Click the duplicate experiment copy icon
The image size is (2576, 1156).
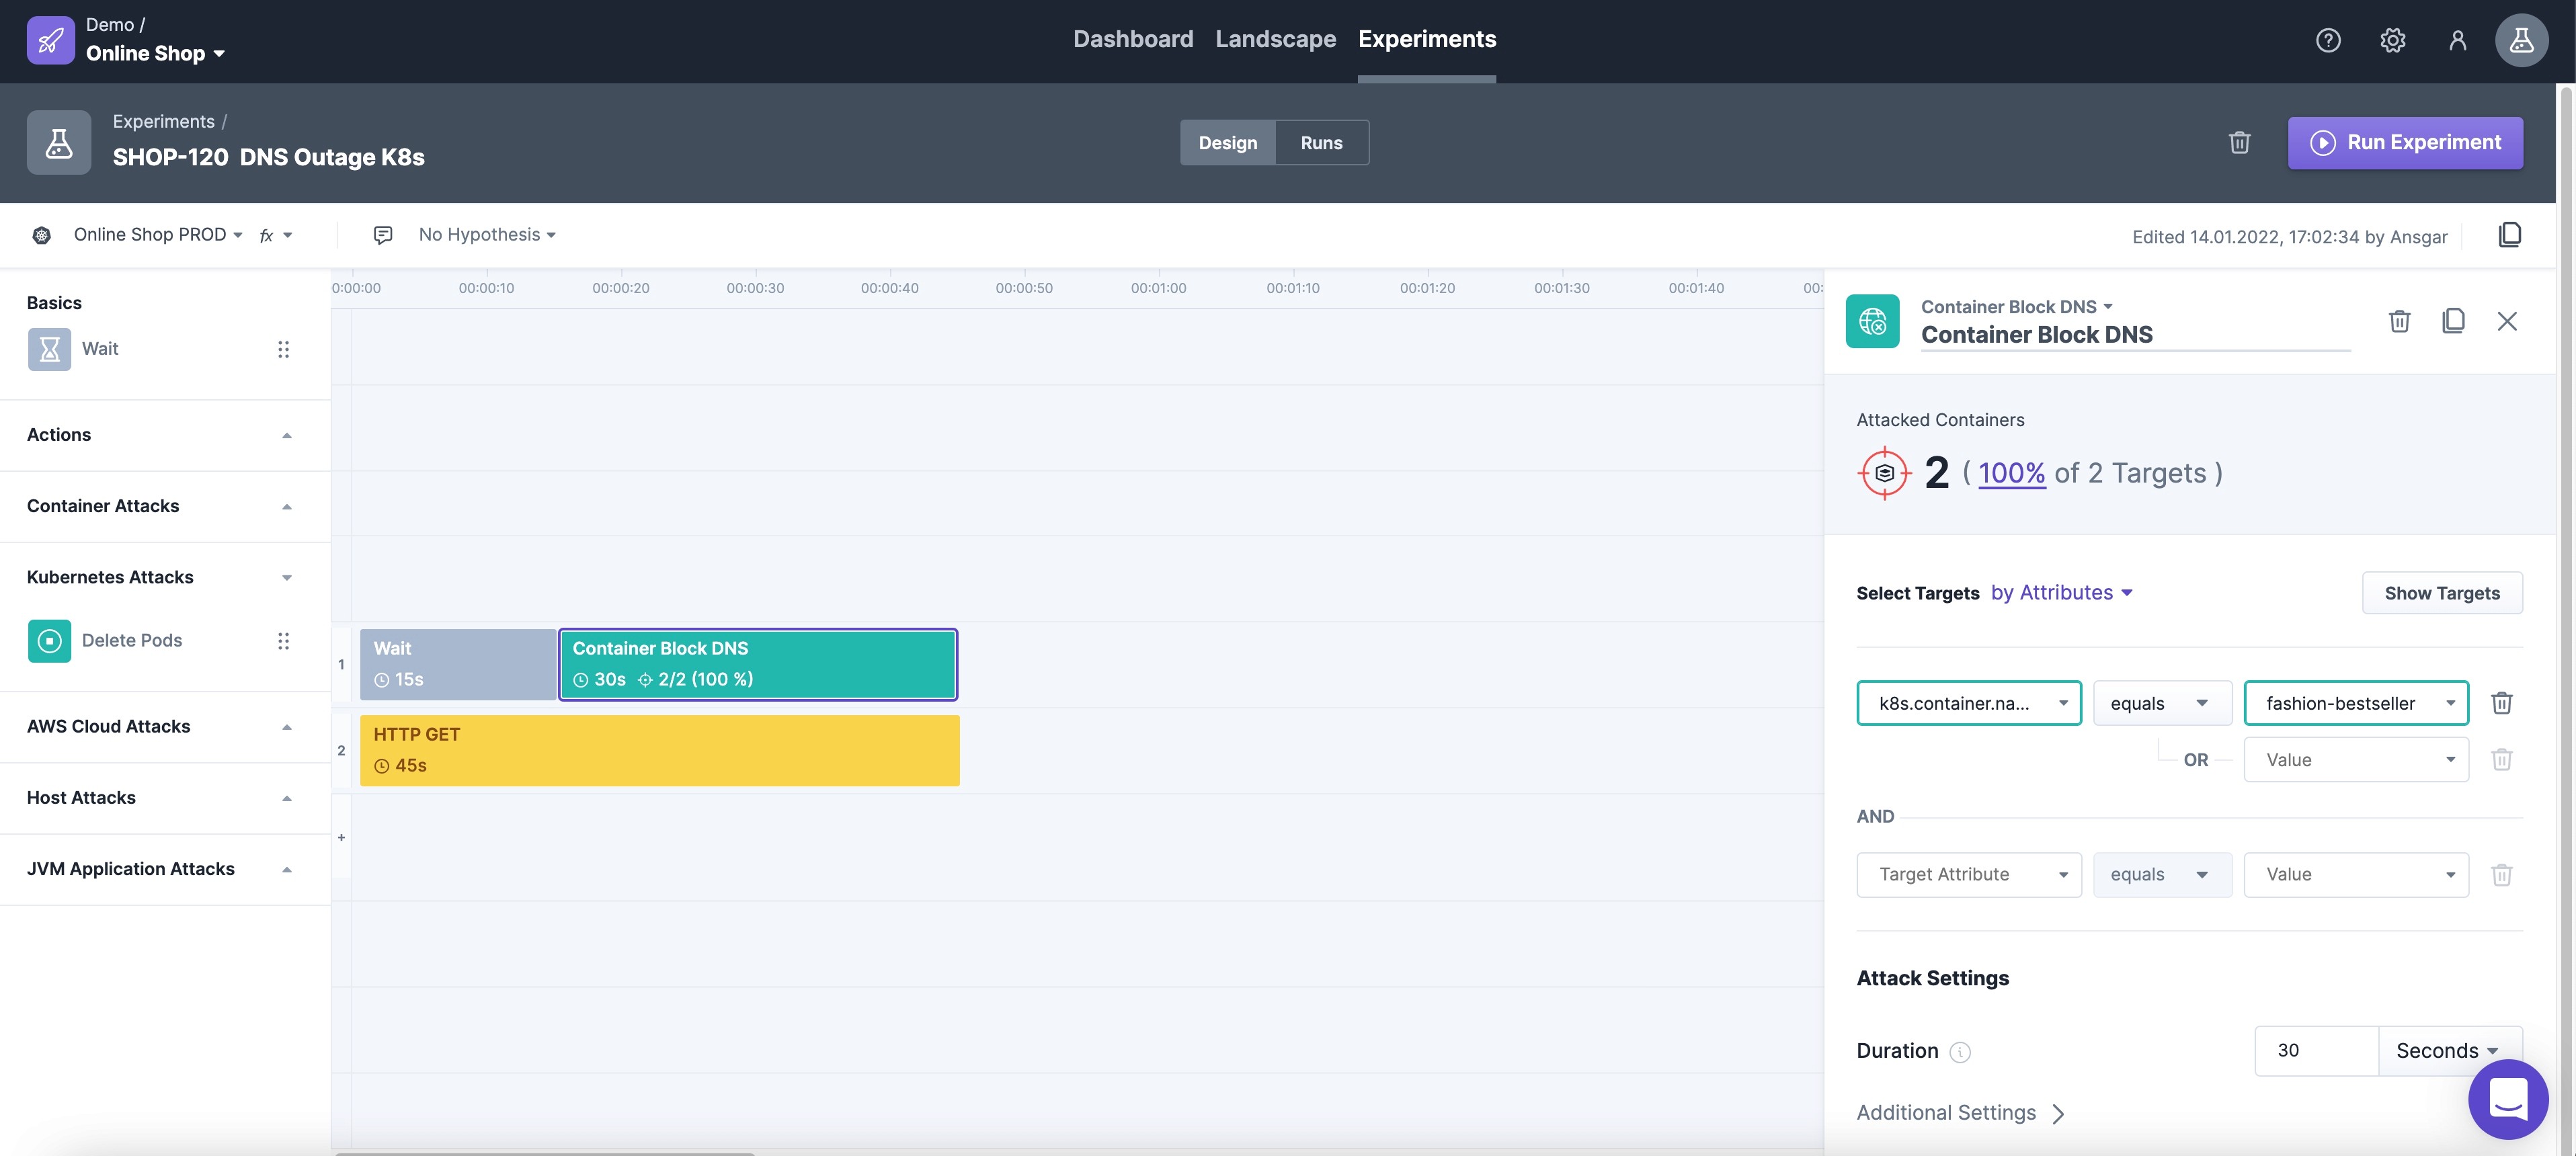click(x=2509, y=235)
